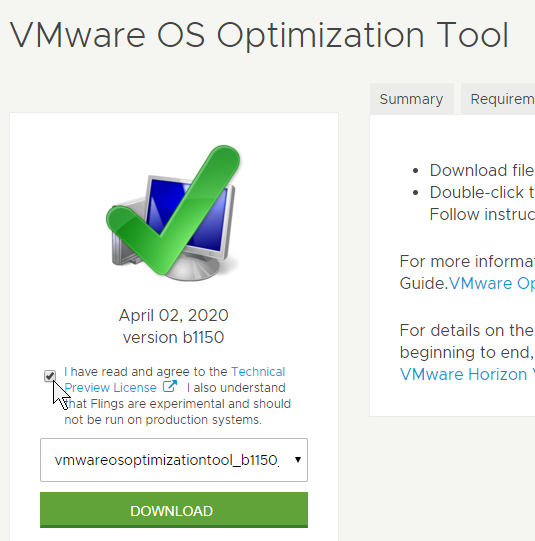Select the vmwareosoptimizationtool_b1150 file selector

point(174,460)
